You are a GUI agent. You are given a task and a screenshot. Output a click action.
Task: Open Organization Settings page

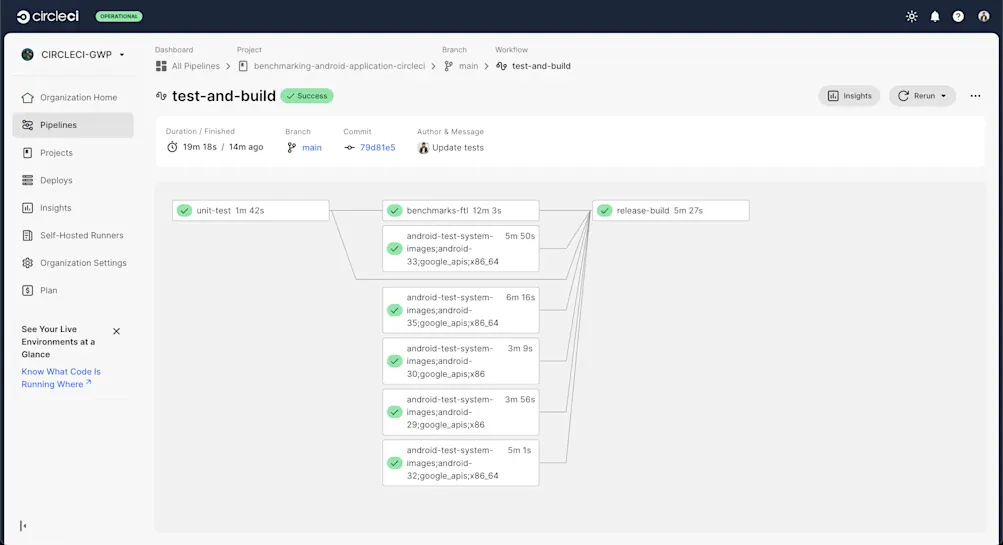click(x=73, y=263)
